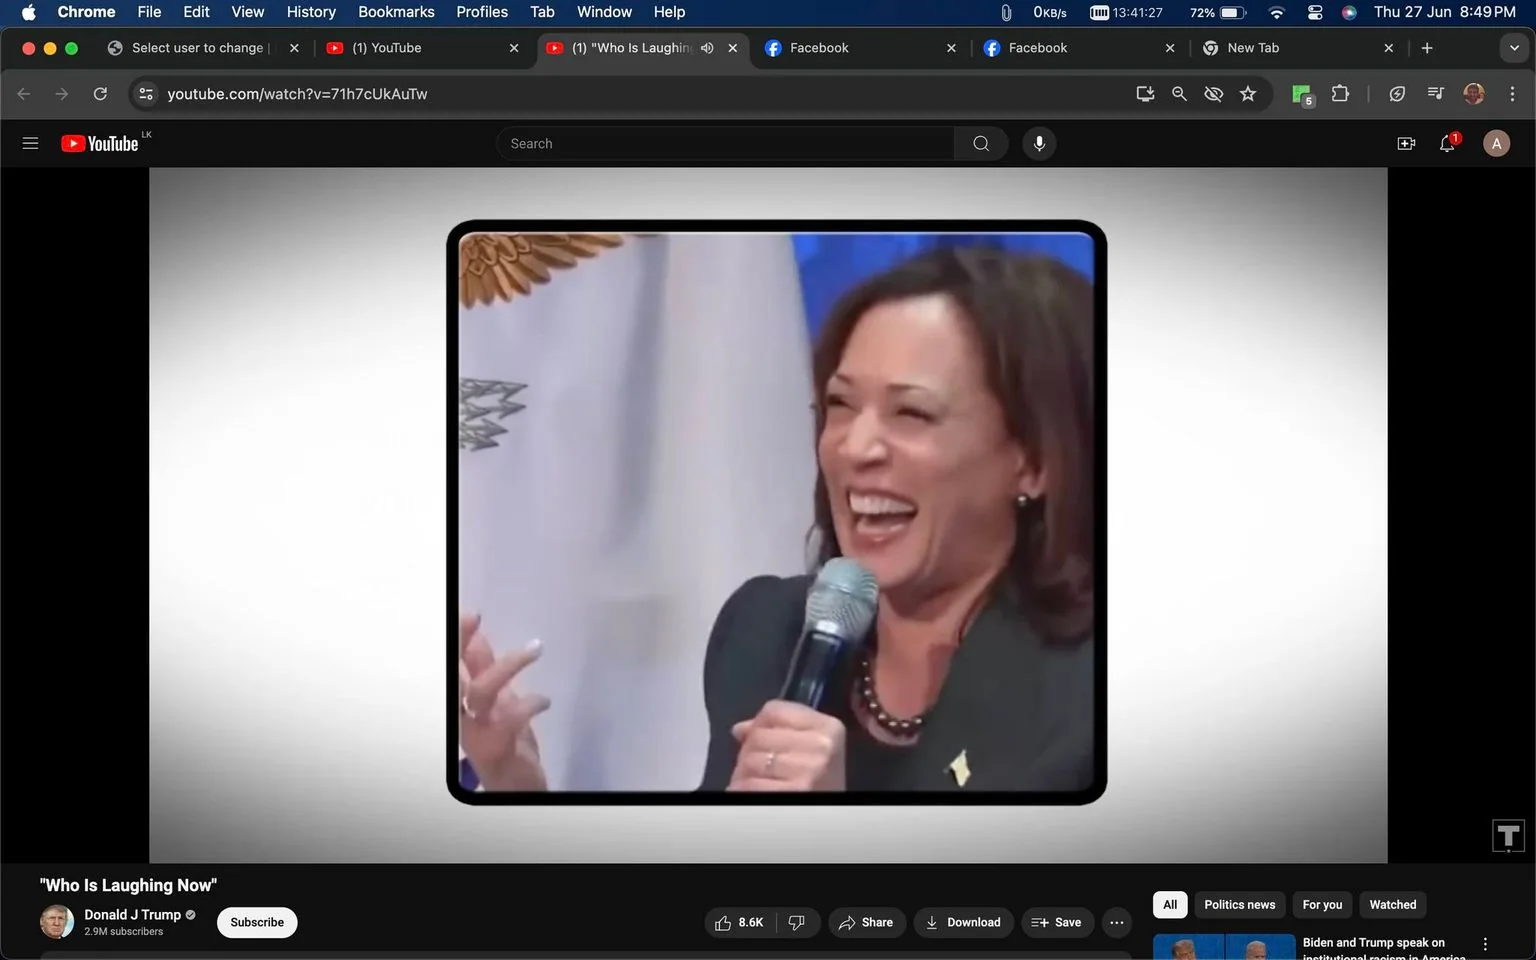
Task: Click the crossed-eye tracking protection icon
Action: [x=1213, y=93]
